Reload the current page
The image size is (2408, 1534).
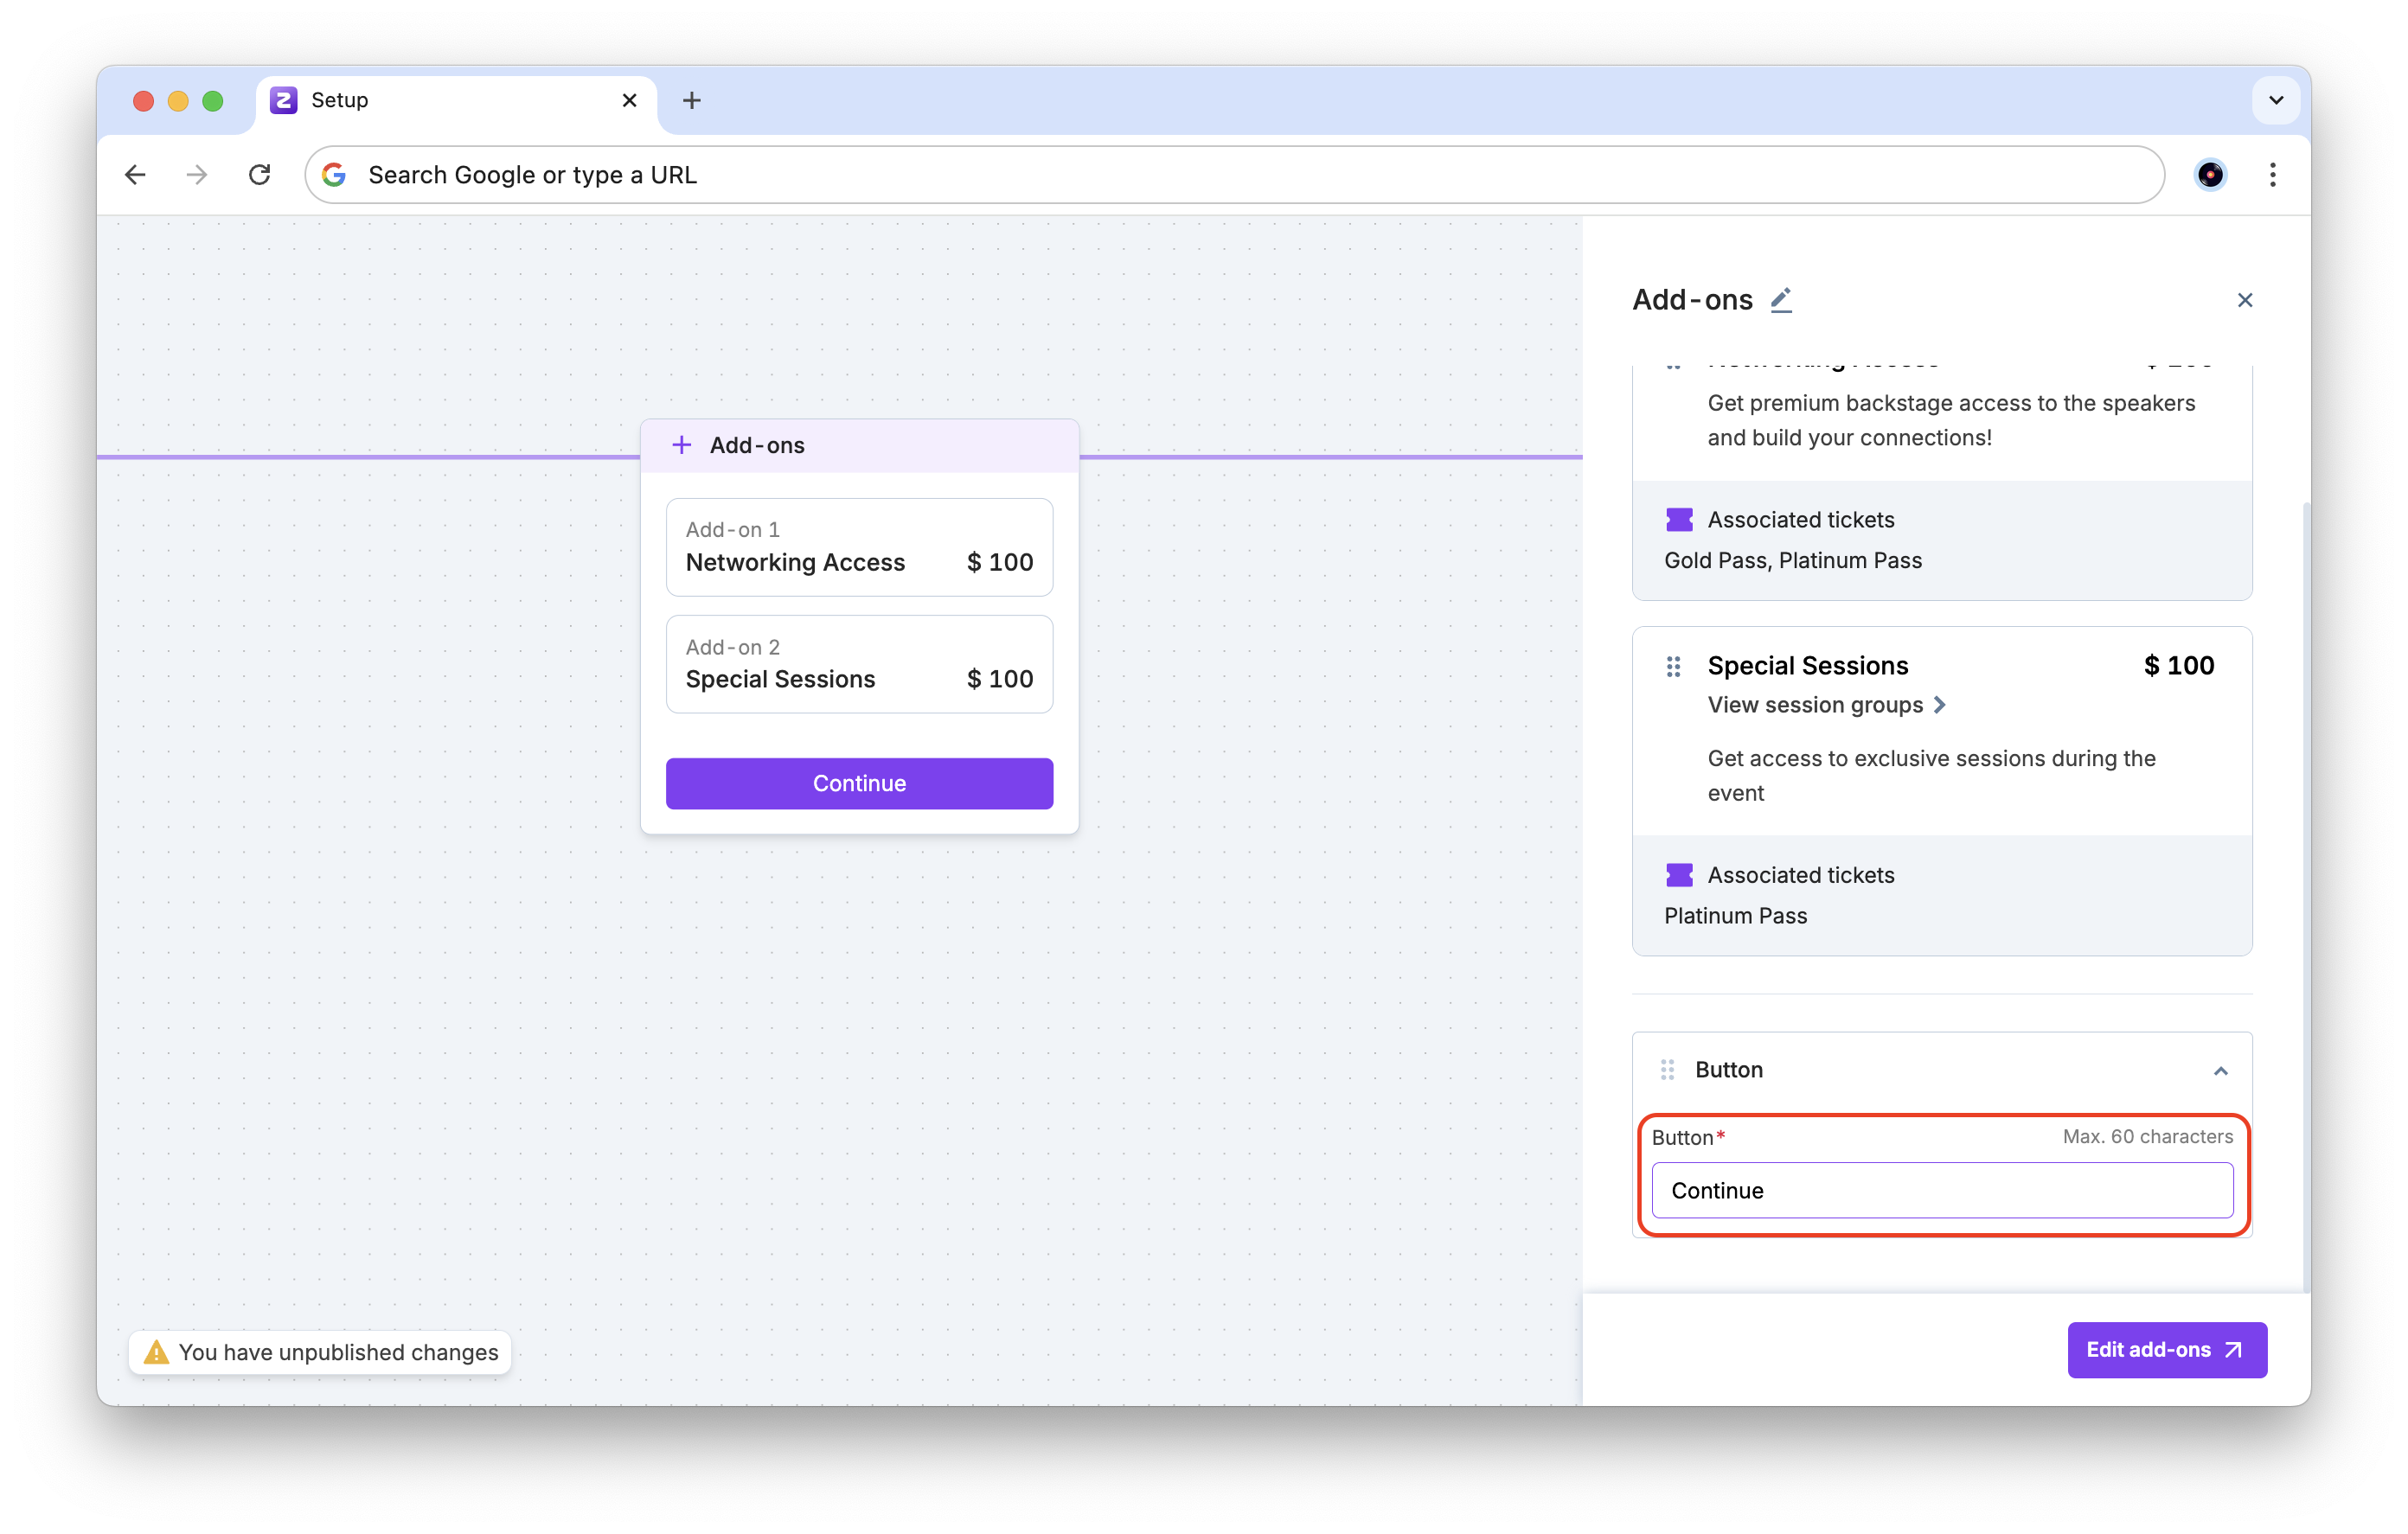260,175
